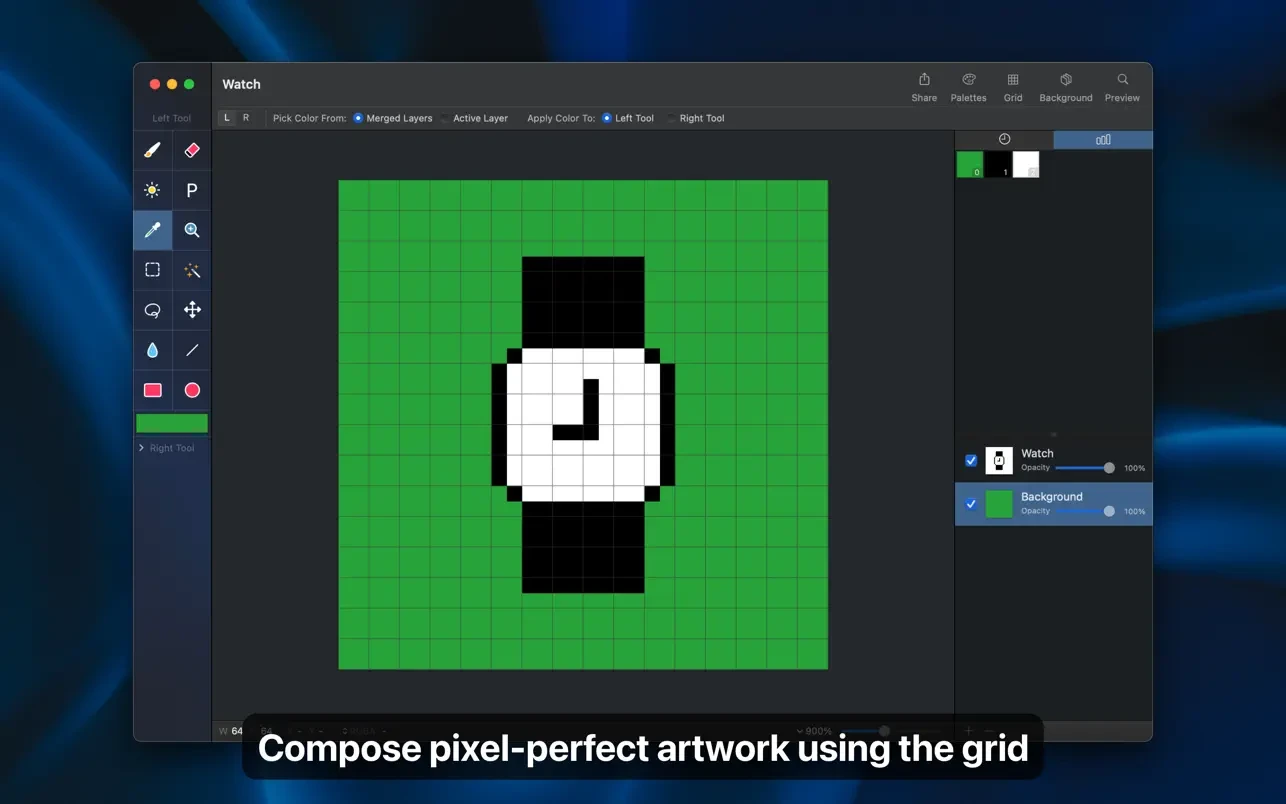Image resolution: width=1286 pixels, height=804 pixels.
Task: Switch to the history clock tab
Action: coord(1004,140)
